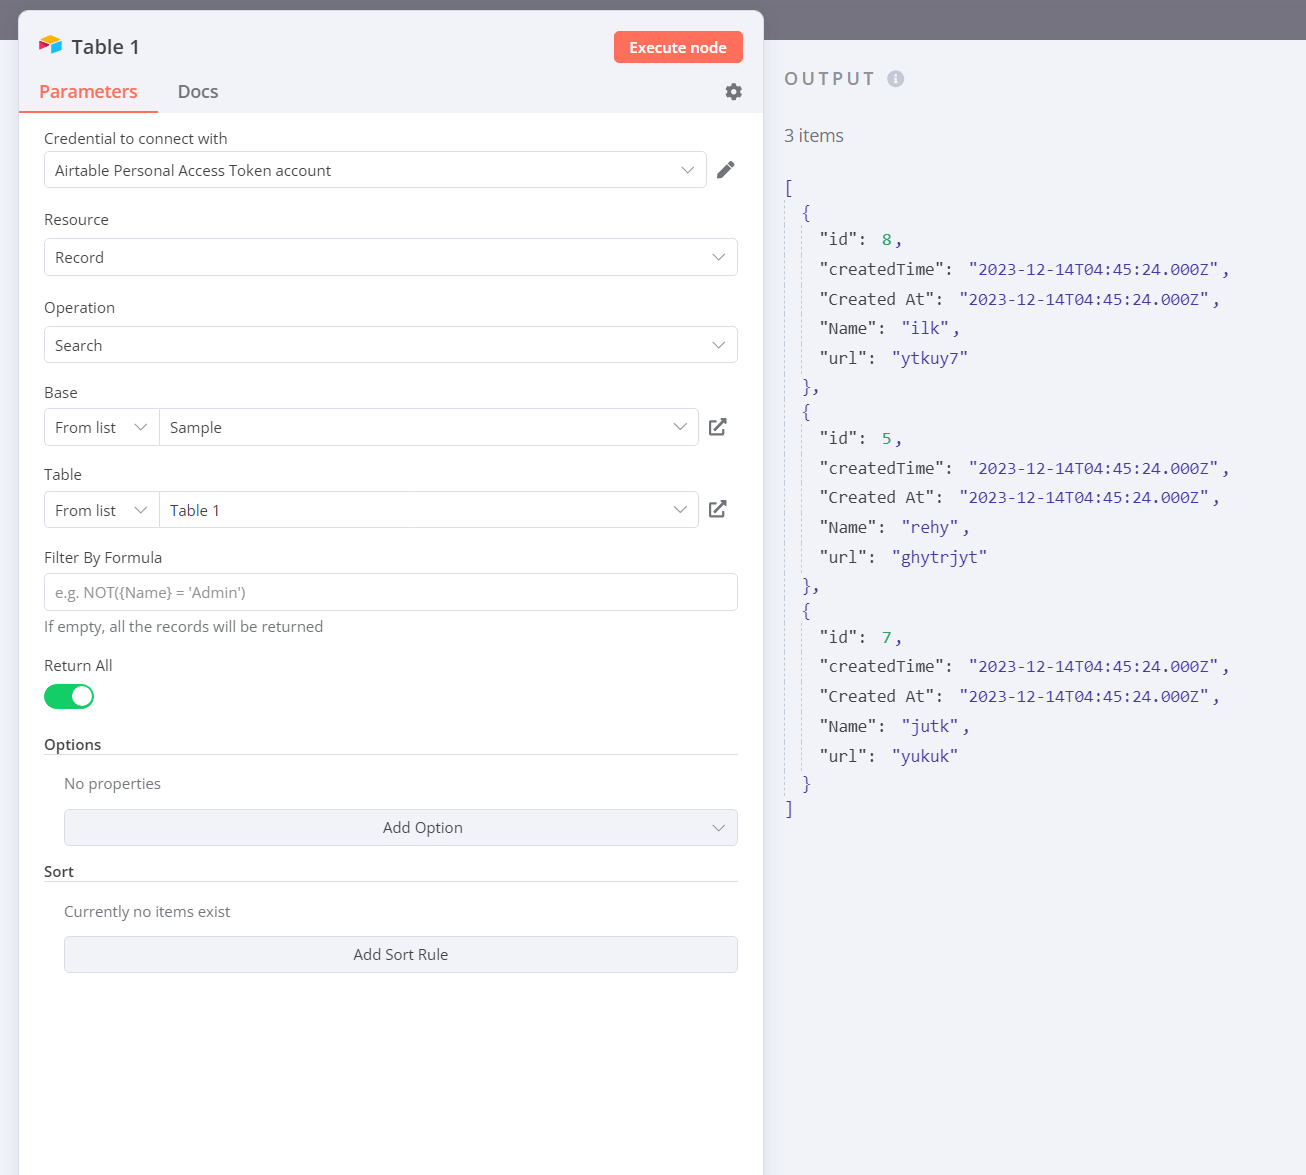Click the "ilk" Name value
1306x1175 pixels.
tap(925, 328)
